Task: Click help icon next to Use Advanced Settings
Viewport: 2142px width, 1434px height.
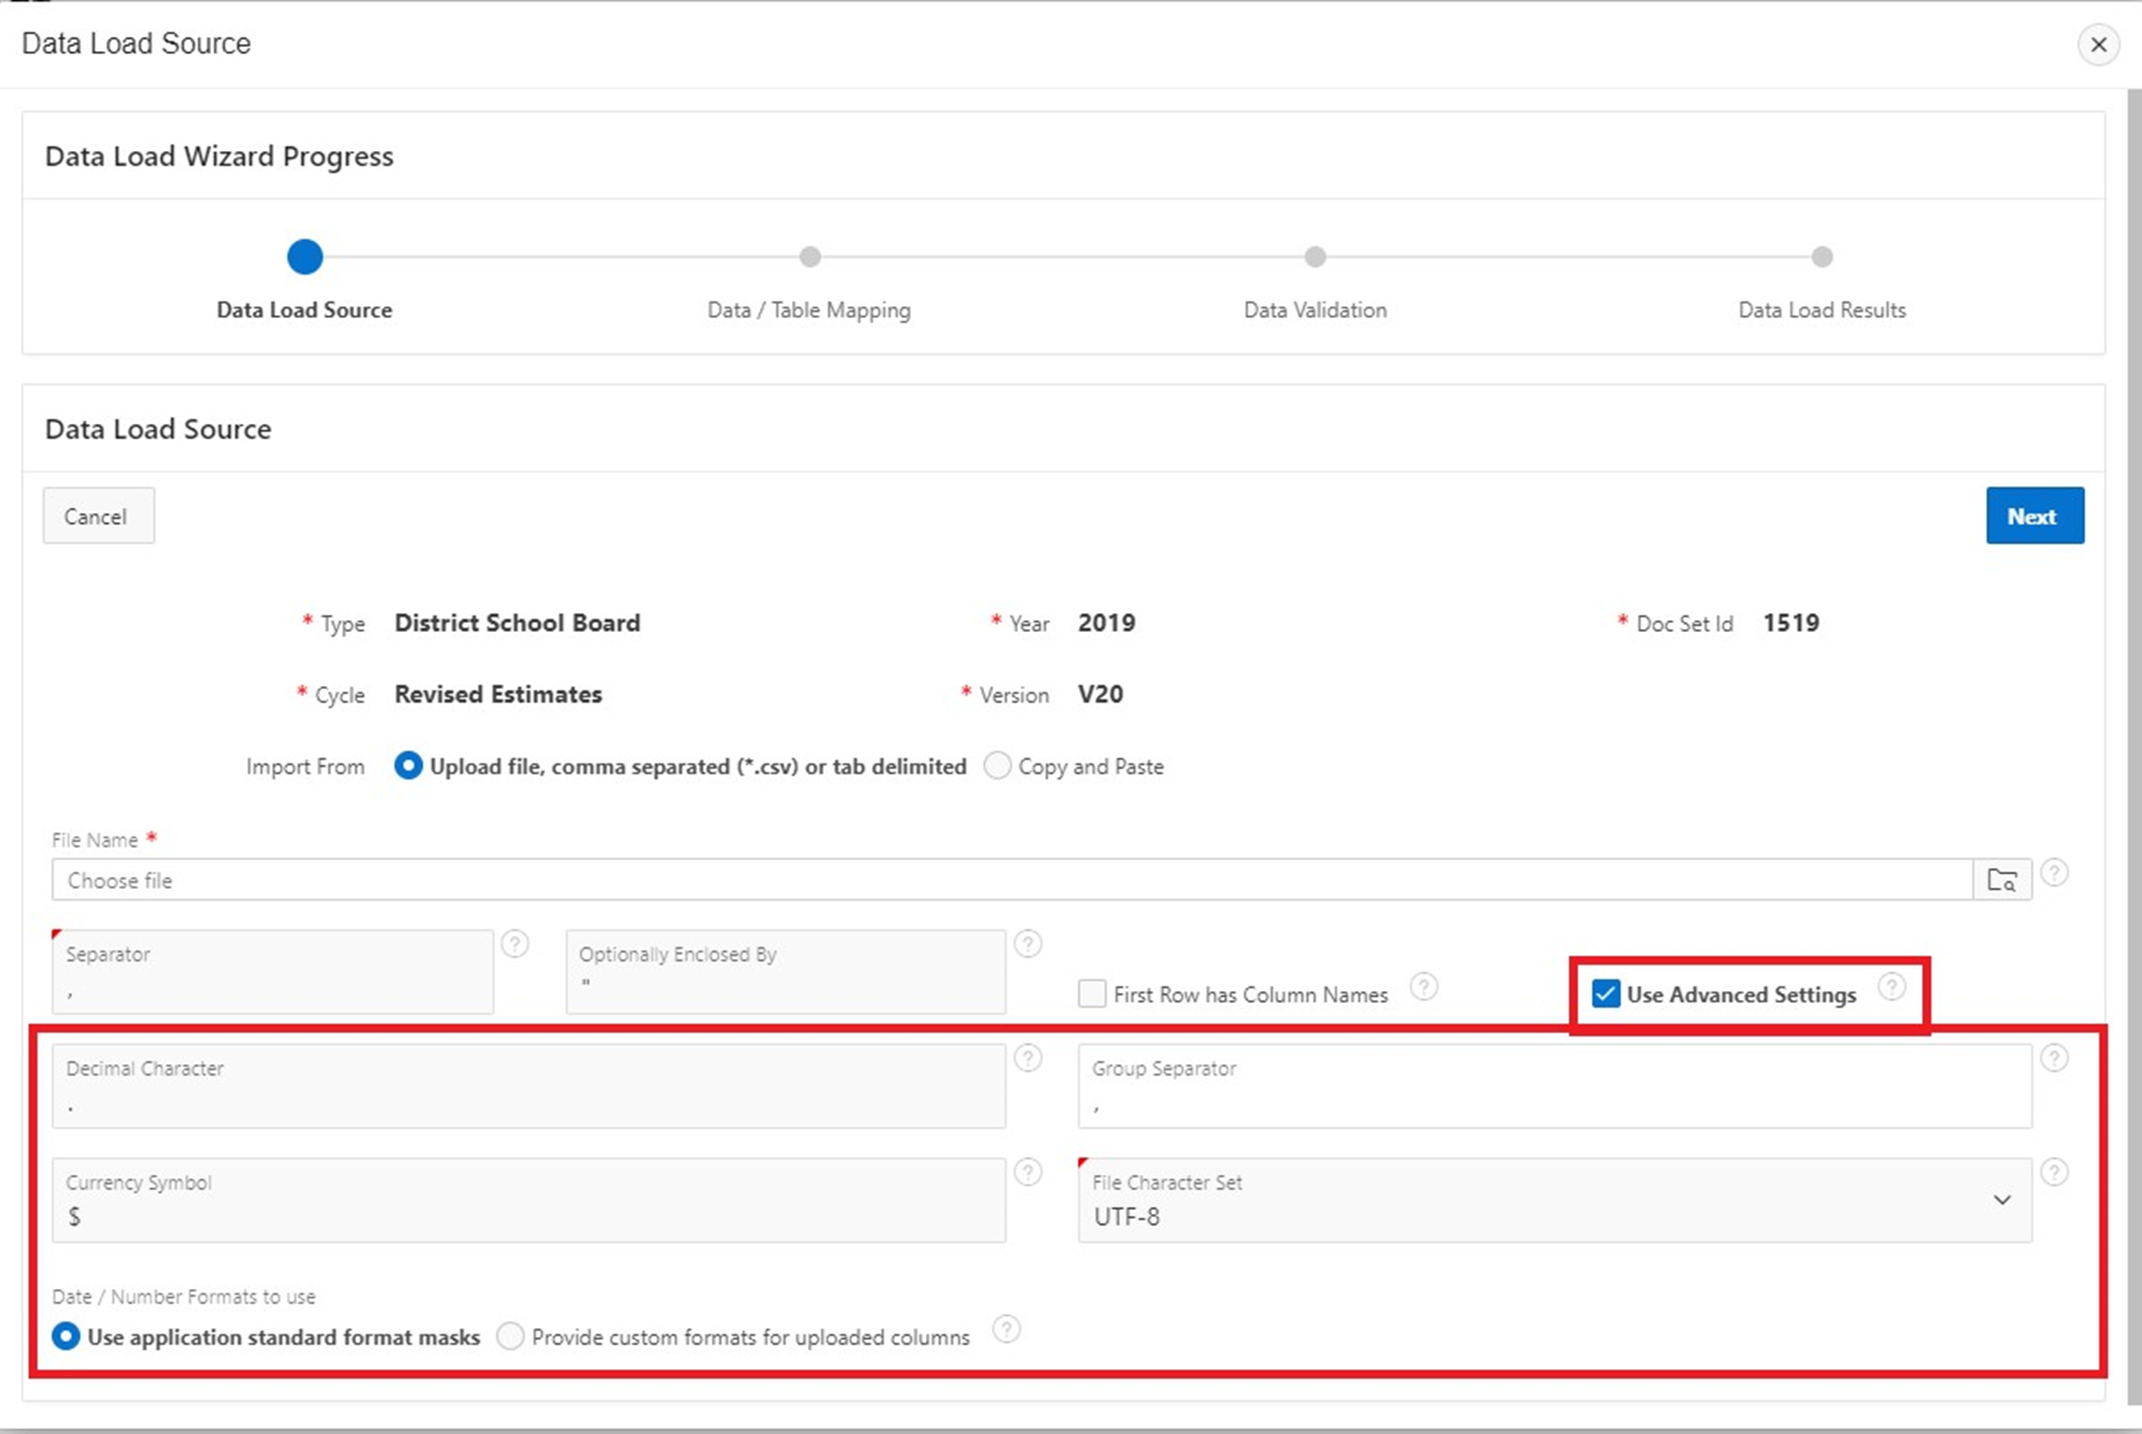Action: pos(1891,988)
